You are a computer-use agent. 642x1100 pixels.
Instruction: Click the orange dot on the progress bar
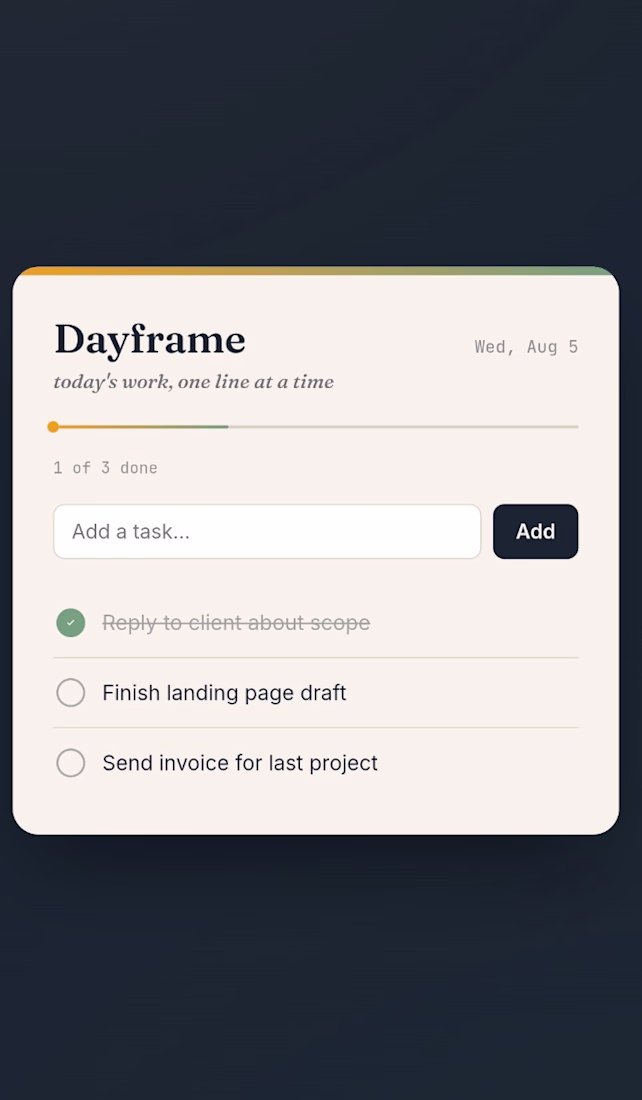[x=53, y=427]
